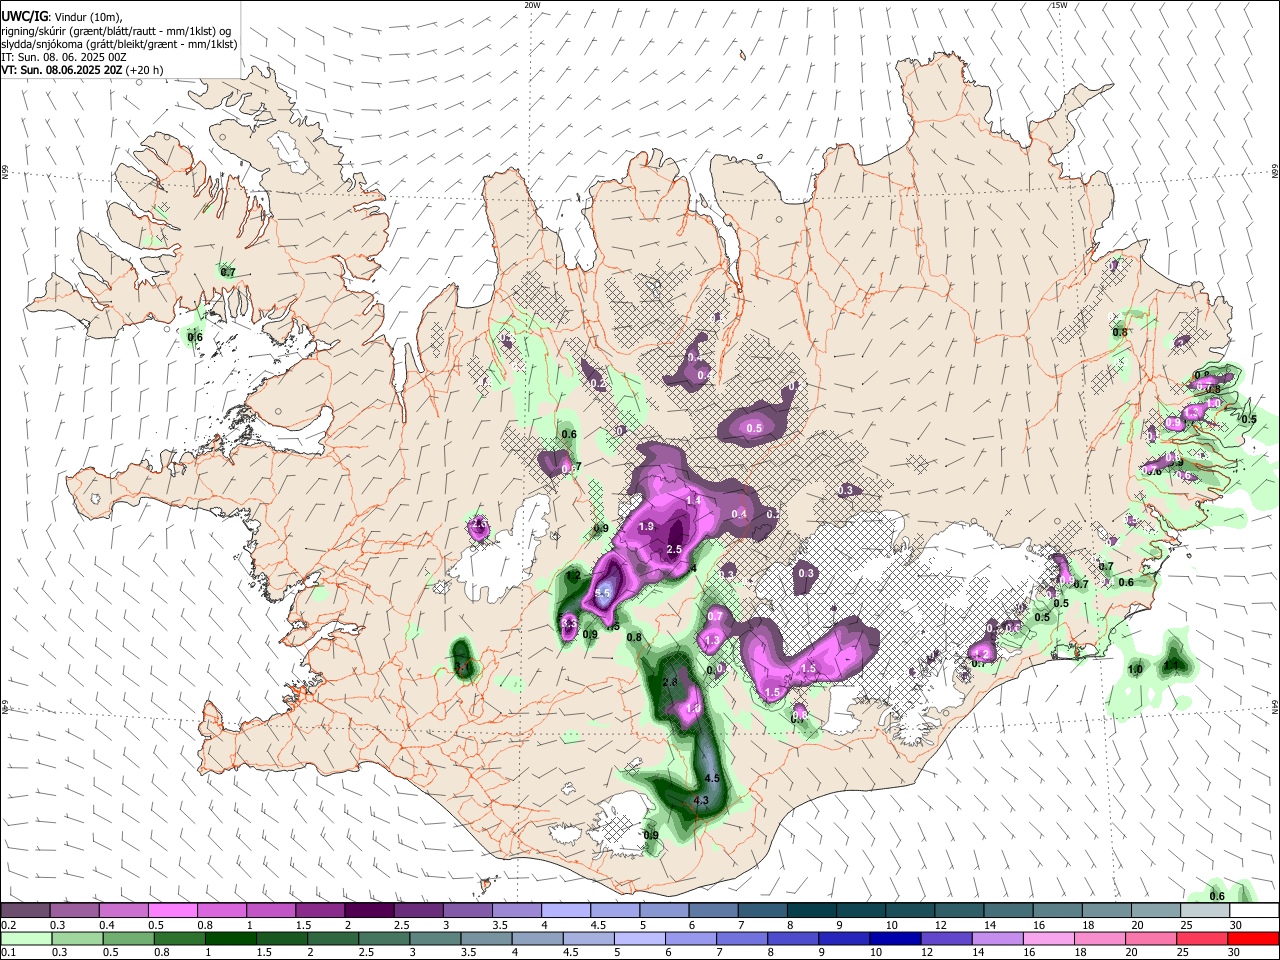This screenshot has width=1280, height=960.
Task: Select the deep blue 10–12 swatch in bottom legend row
Action: [x=895, y=938]
